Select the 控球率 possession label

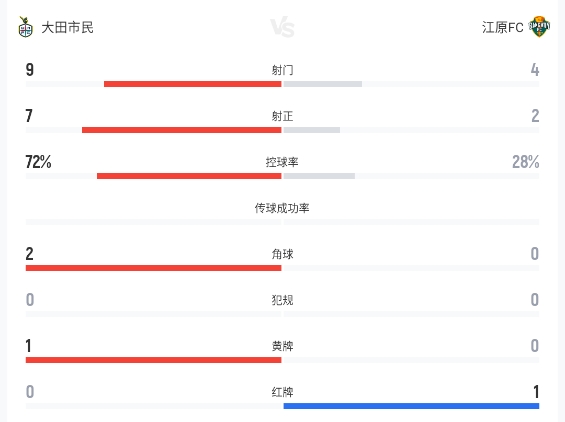[282, 162]
